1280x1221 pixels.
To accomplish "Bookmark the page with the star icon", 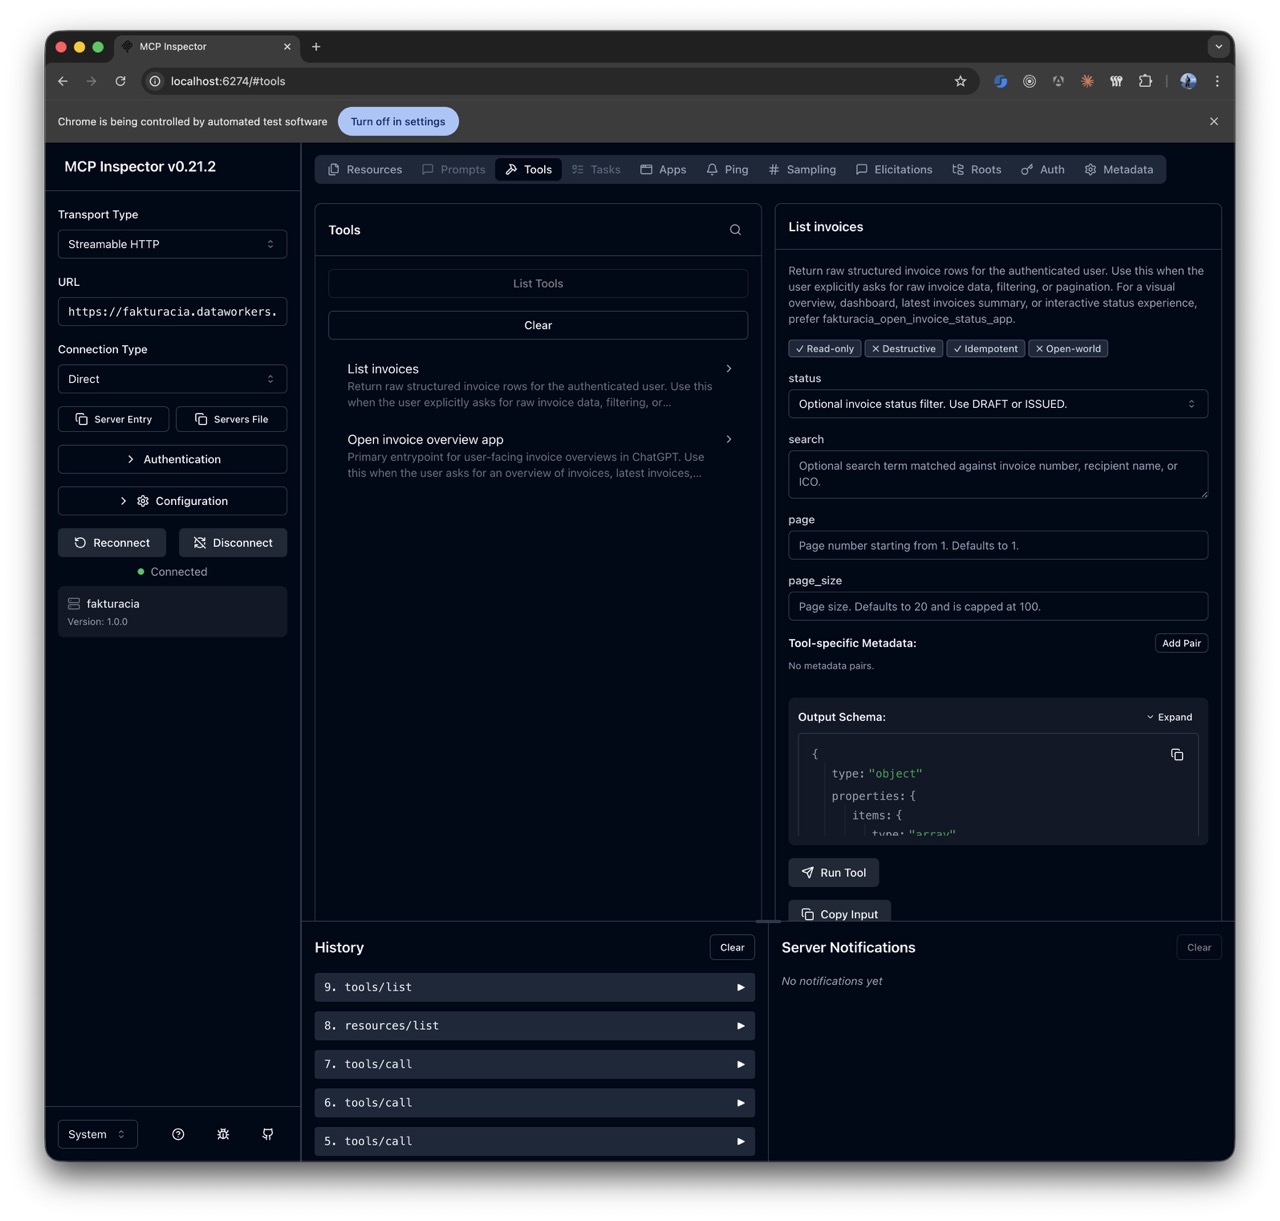I will 959,81.
